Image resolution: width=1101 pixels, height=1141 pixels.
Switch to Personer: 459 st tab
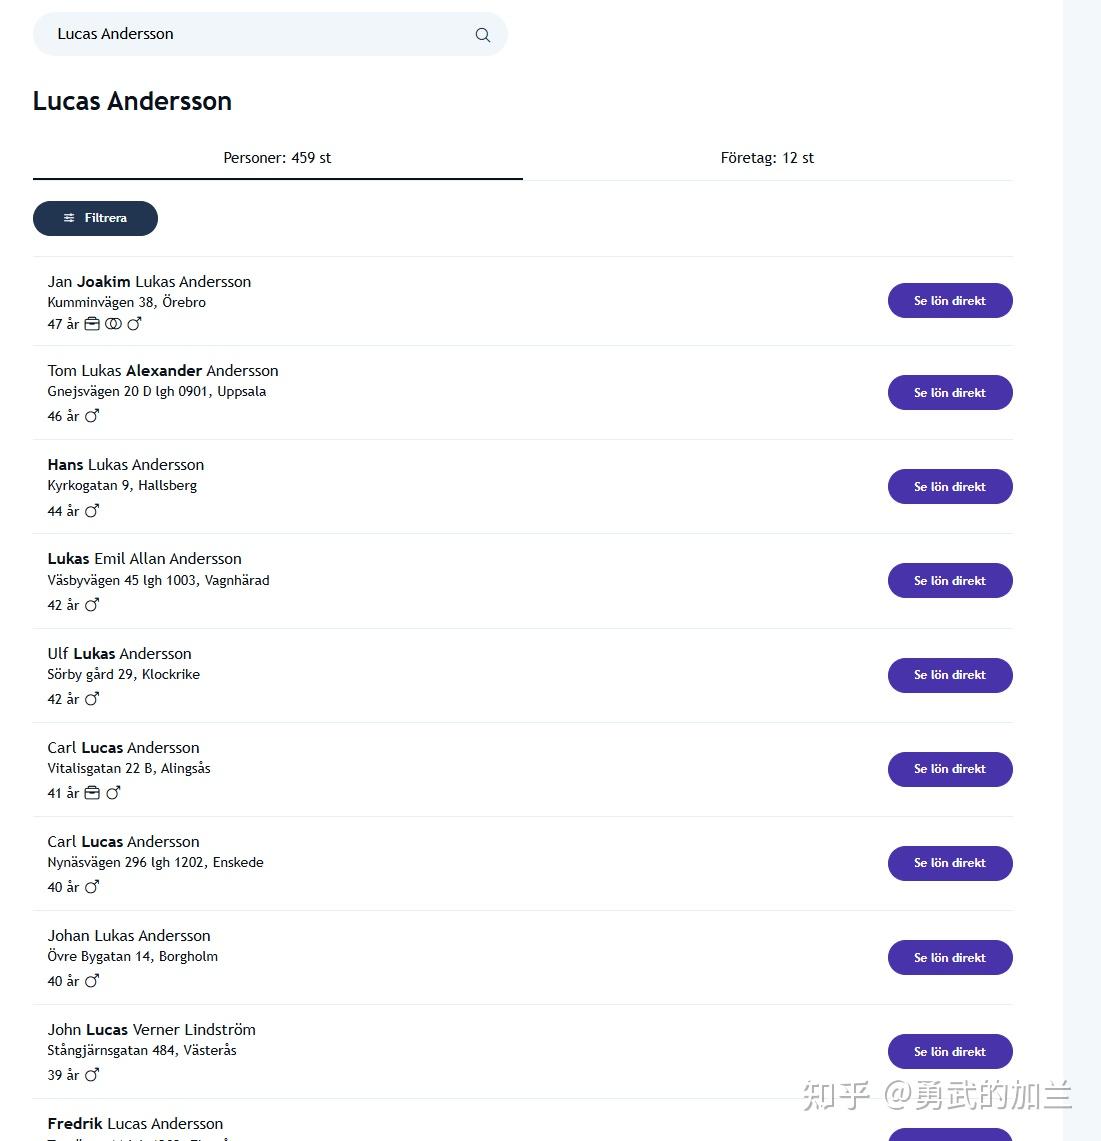pyautogui.click(x=277, y=158)
